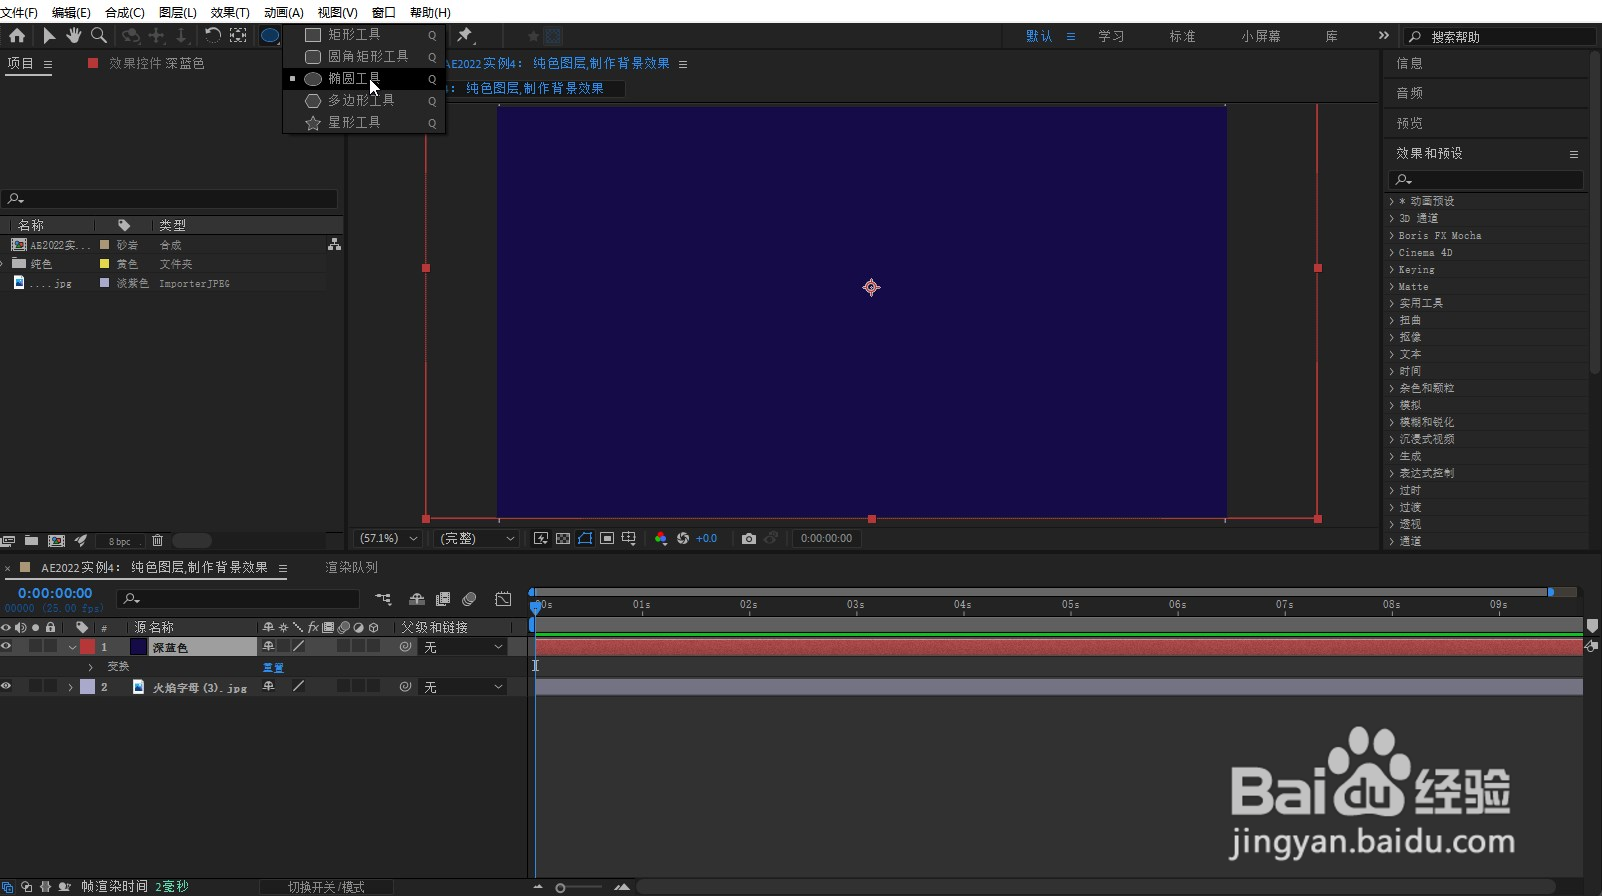
Task: Open the (57.1%) magnification dropdown
Action: 389,538
